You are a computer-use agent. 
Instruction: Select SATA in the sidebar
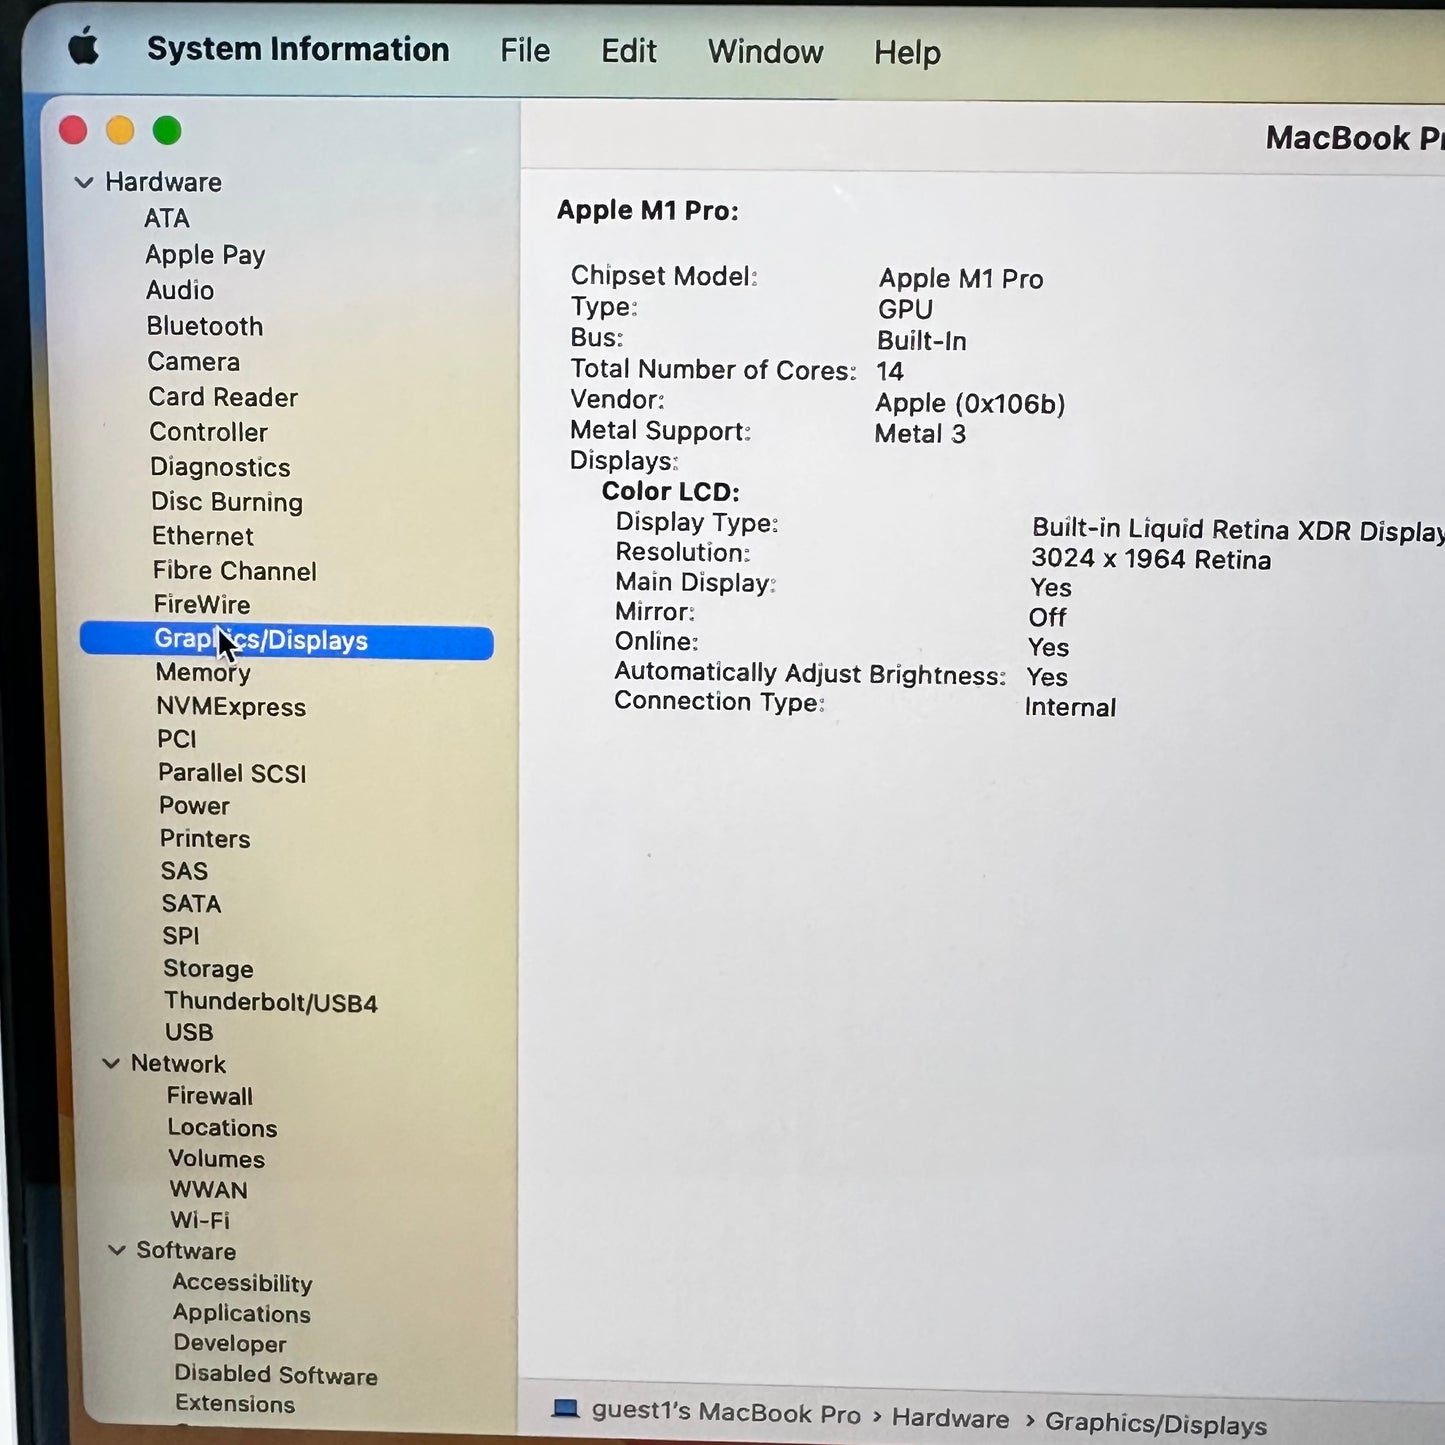191,904
